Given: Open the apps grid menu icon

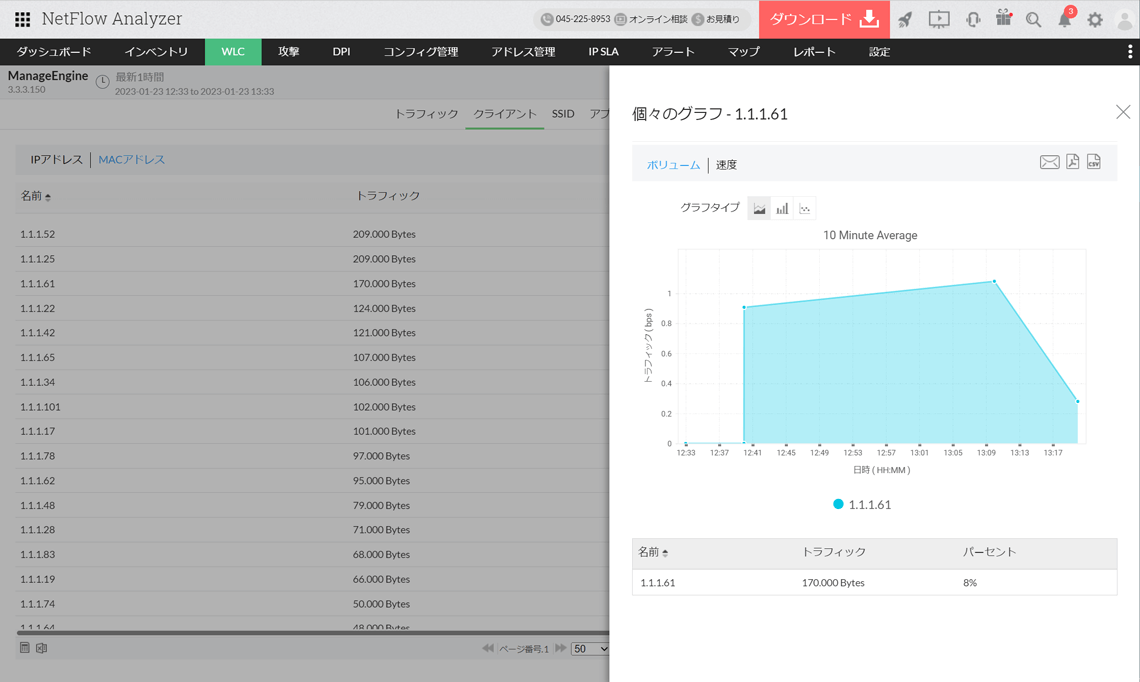Looking at the screenshot, I should 22,19.
